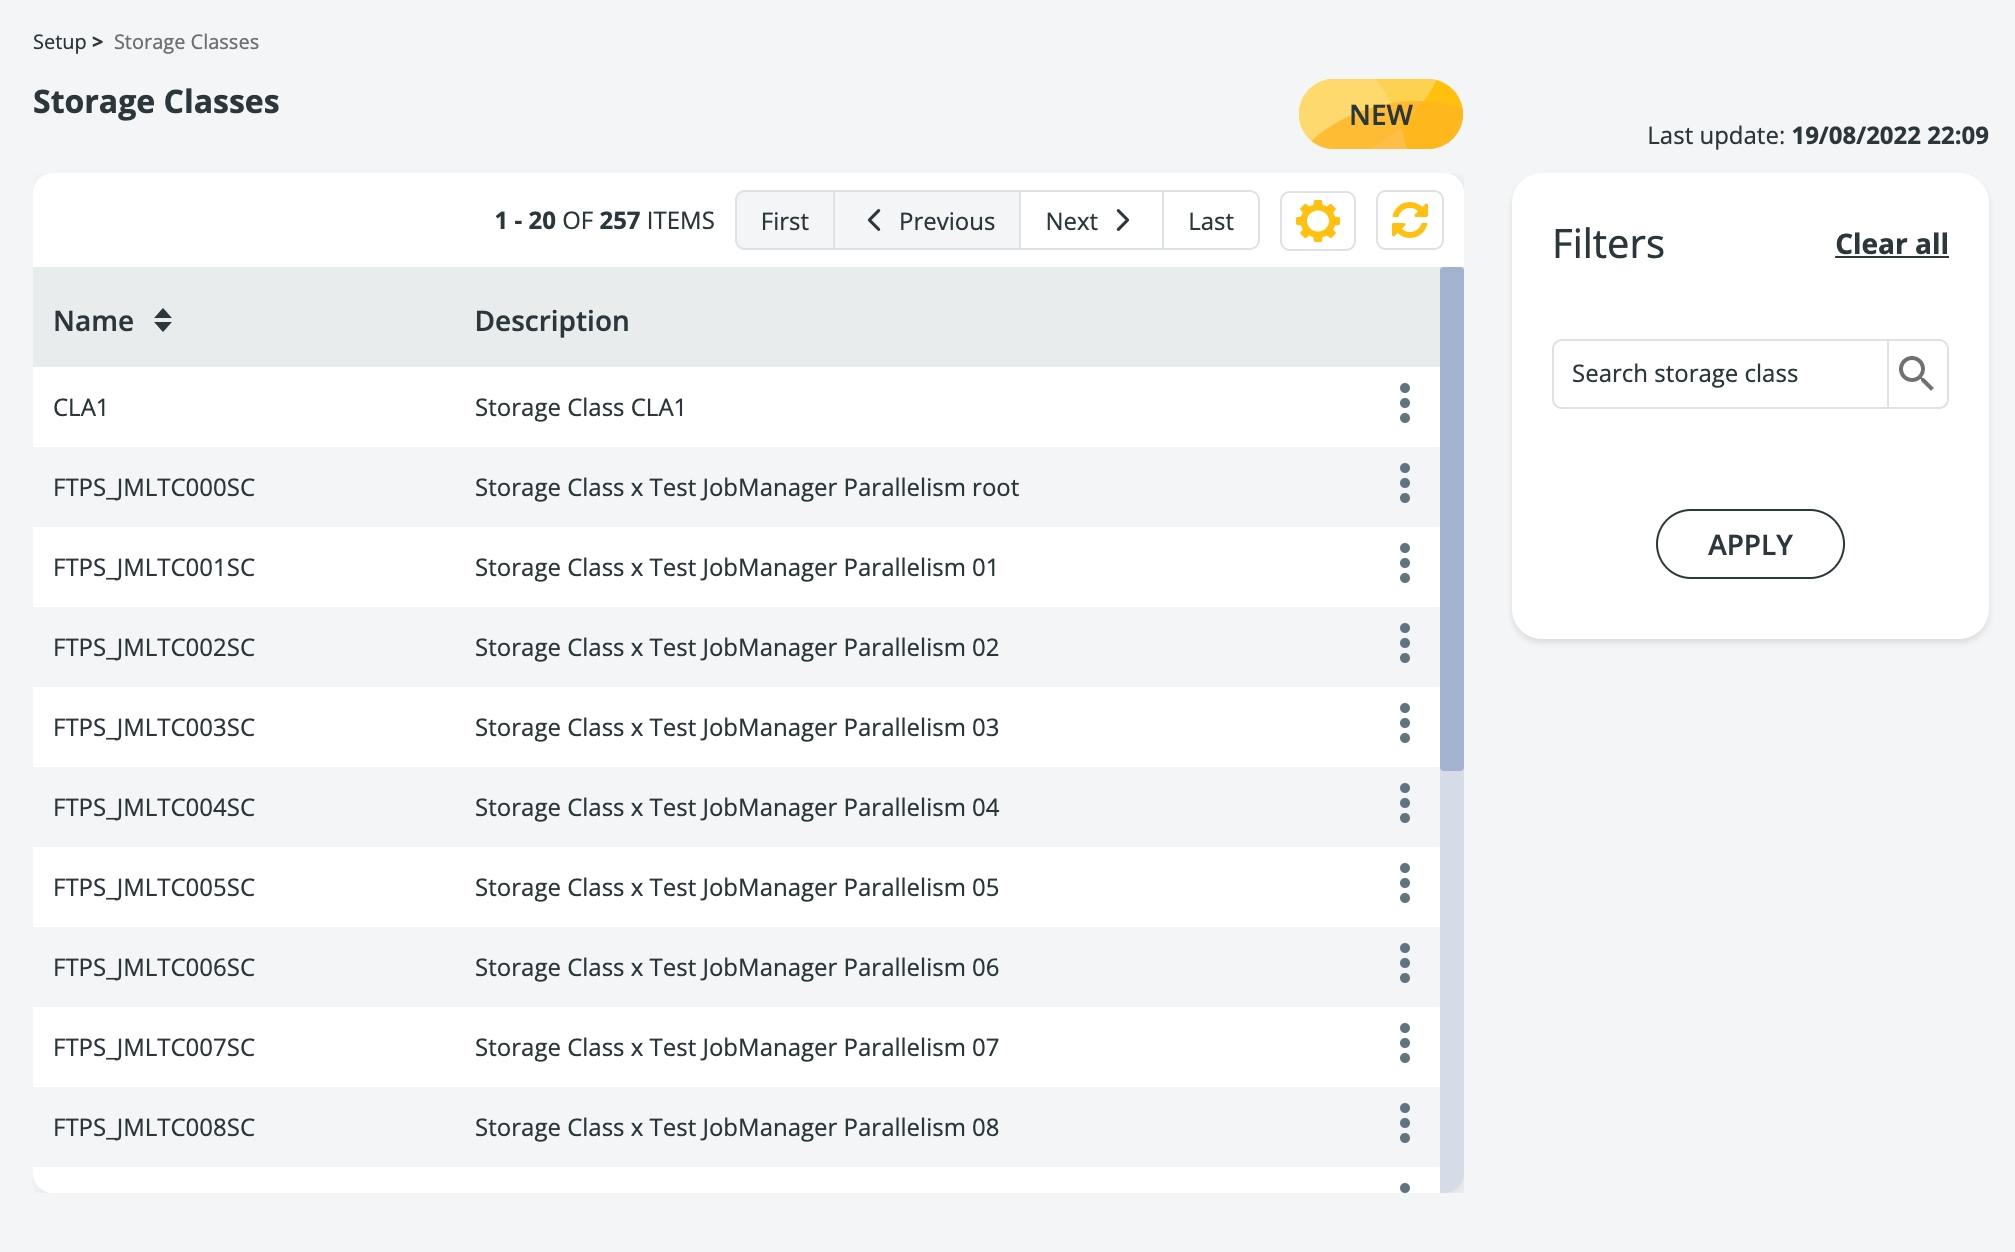Jump to the First page
The image size is (2015, 1252).
pos(784,221)
